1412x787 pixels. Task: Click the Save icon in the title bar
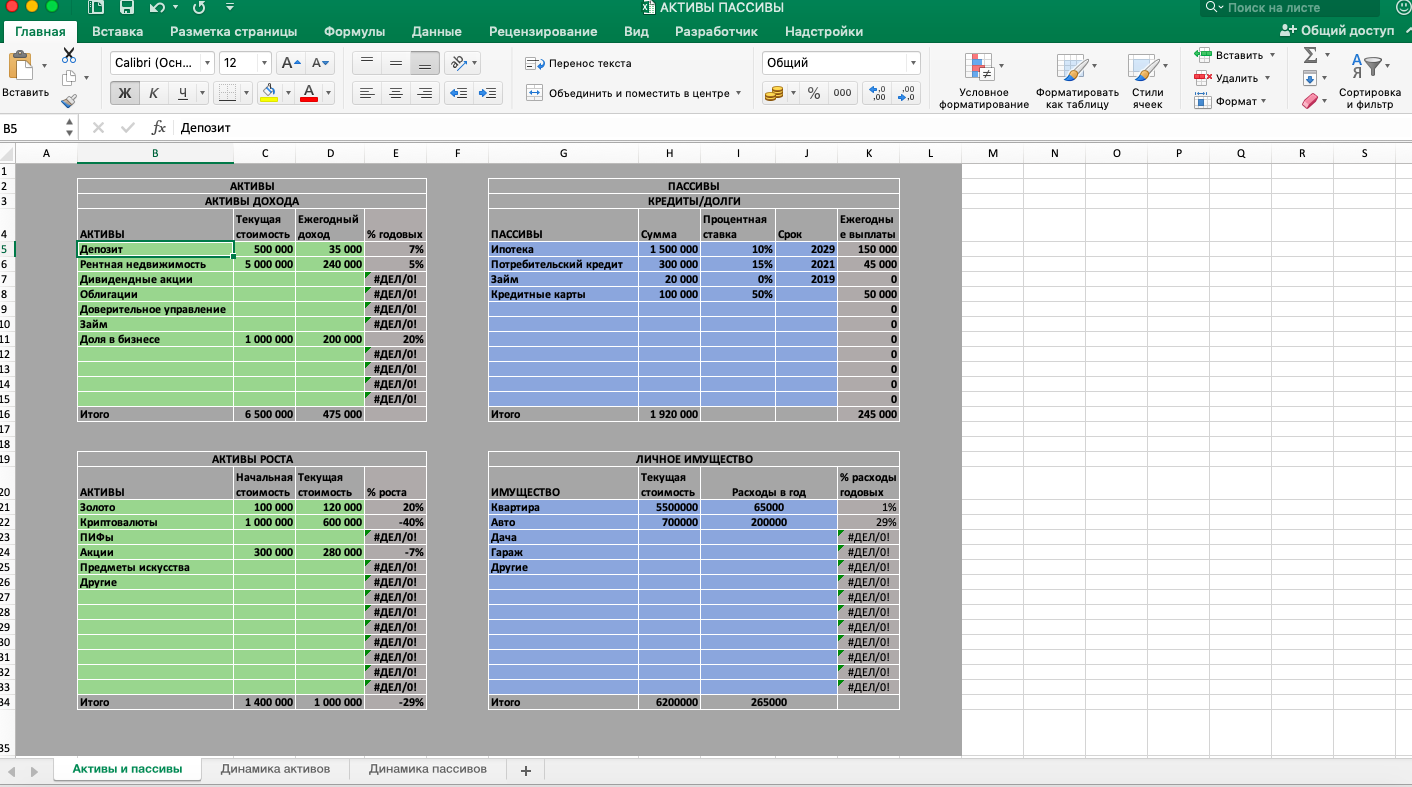click(127, 8)
